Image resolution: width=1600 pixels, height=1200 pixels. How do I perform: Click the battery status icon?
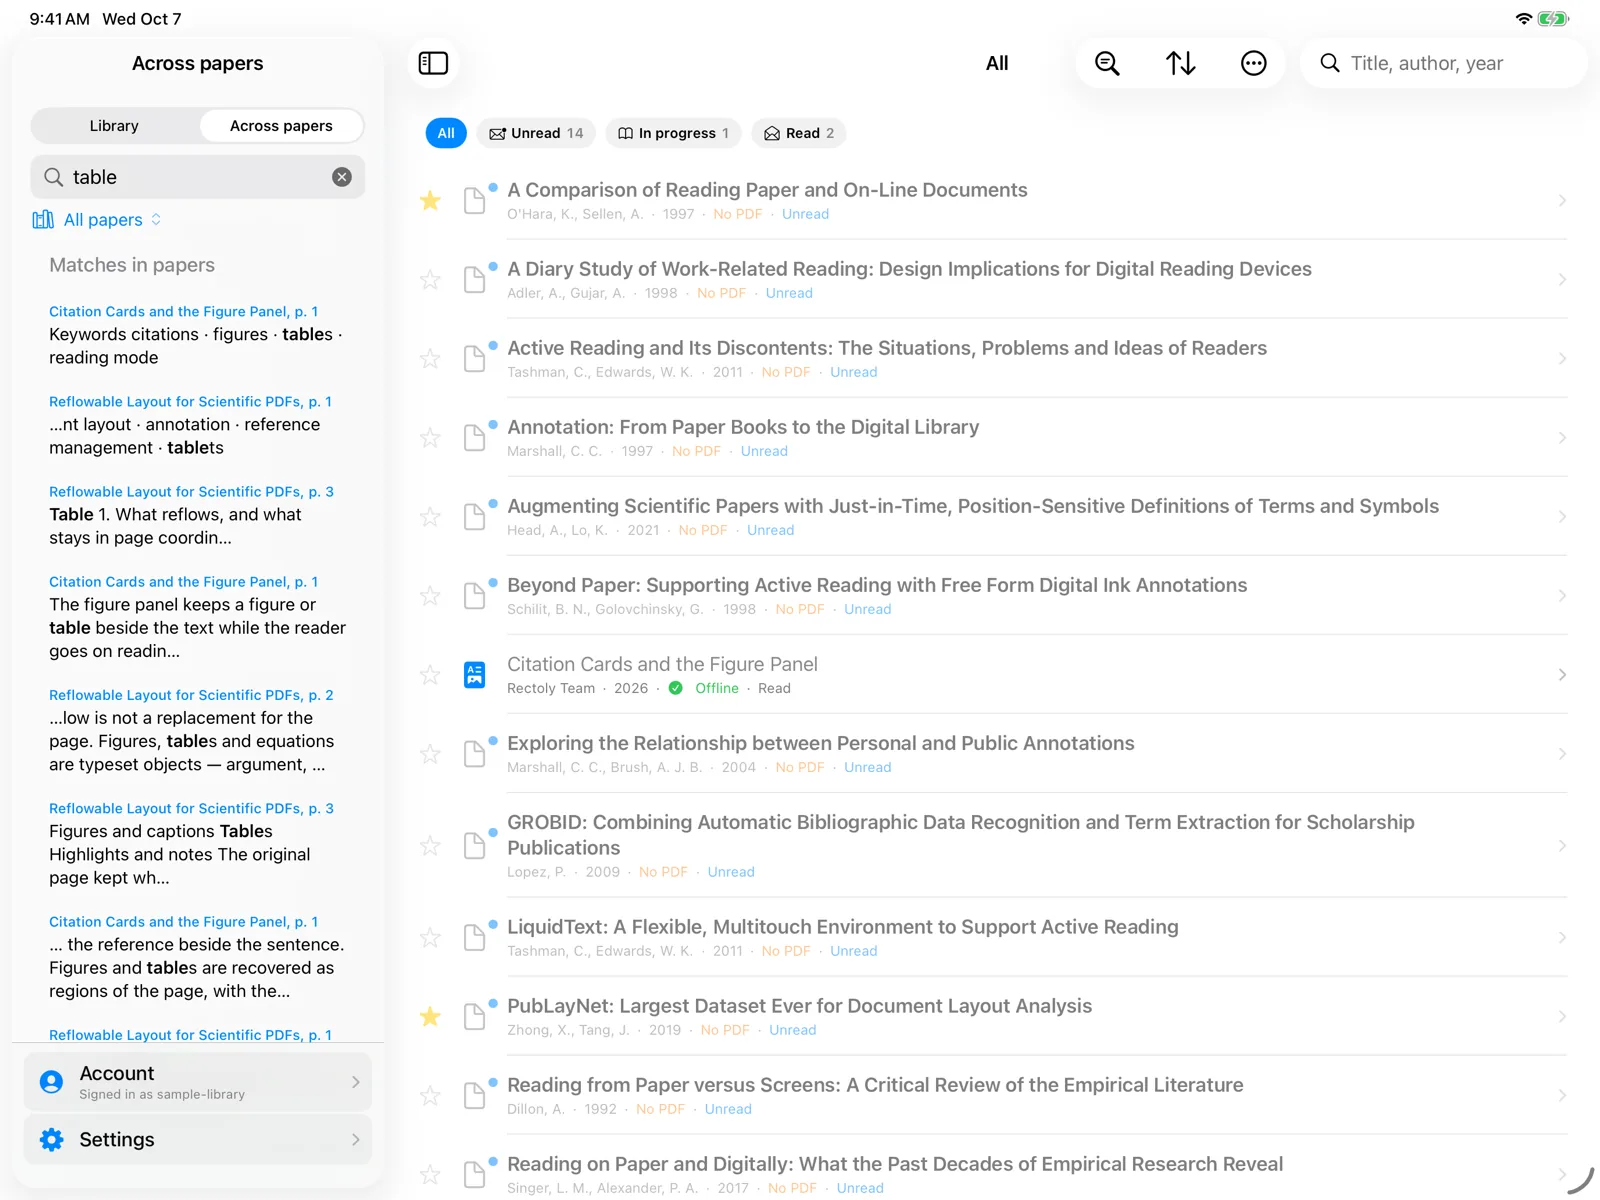pos(1553,19)
